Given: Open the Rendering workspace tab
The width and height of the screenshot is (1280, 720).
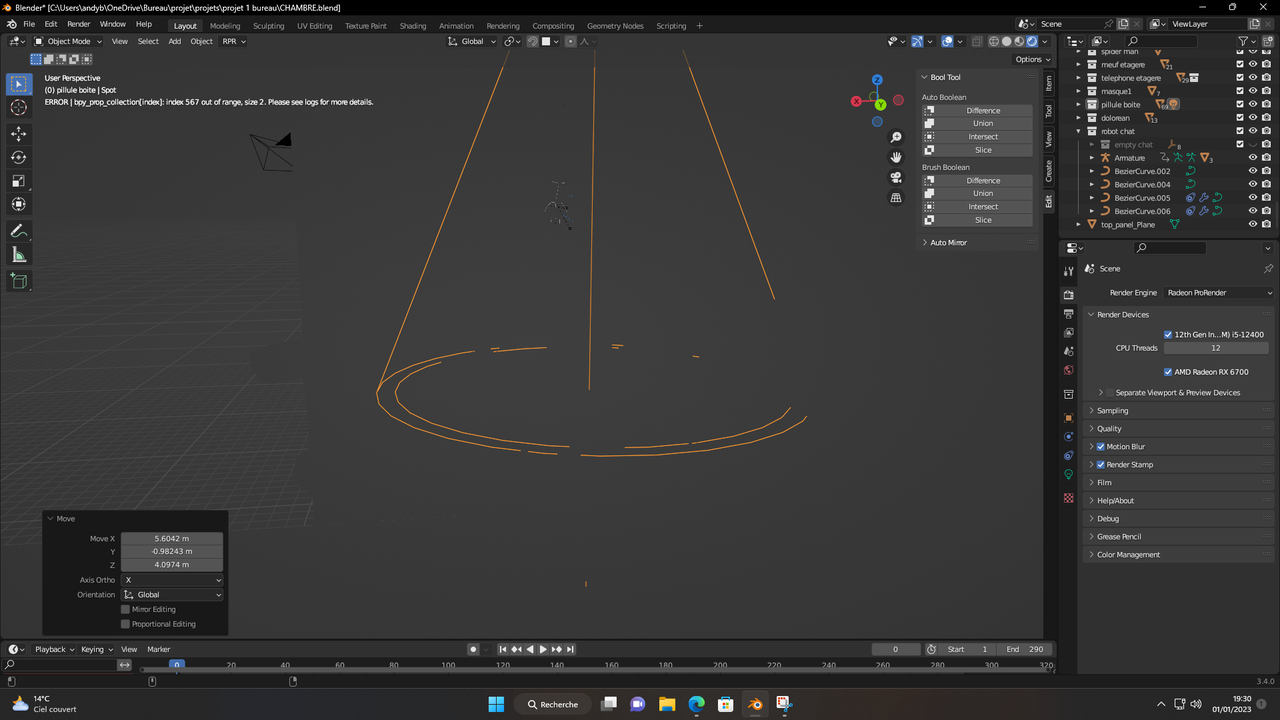Looking at the screenshot, I should (503, 24).
